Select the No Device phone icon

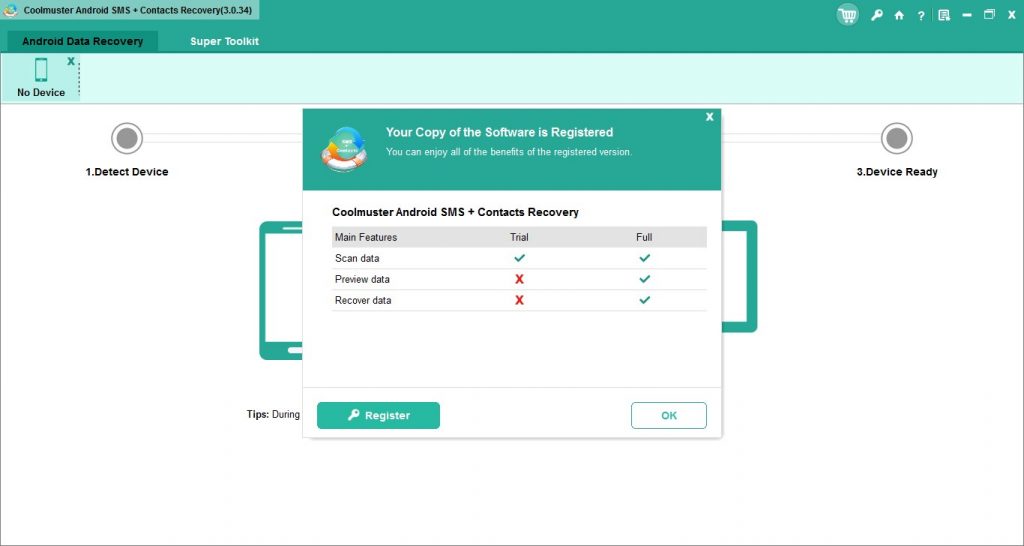[41, 70]
